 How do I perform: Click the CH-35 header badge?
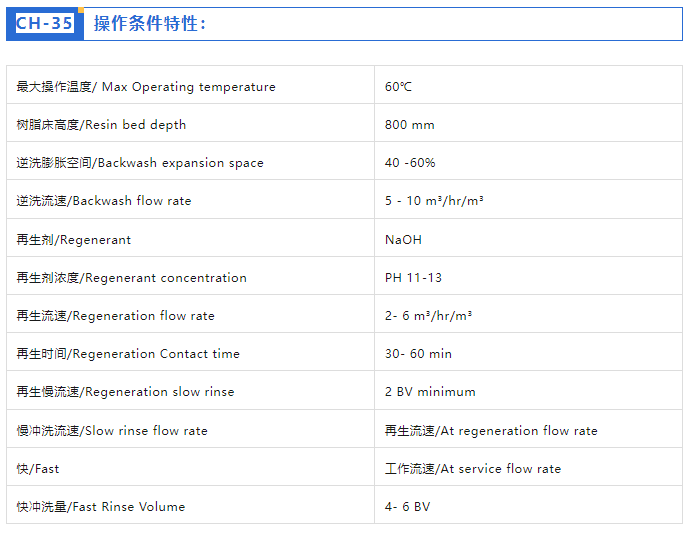(x=45, y=23)
